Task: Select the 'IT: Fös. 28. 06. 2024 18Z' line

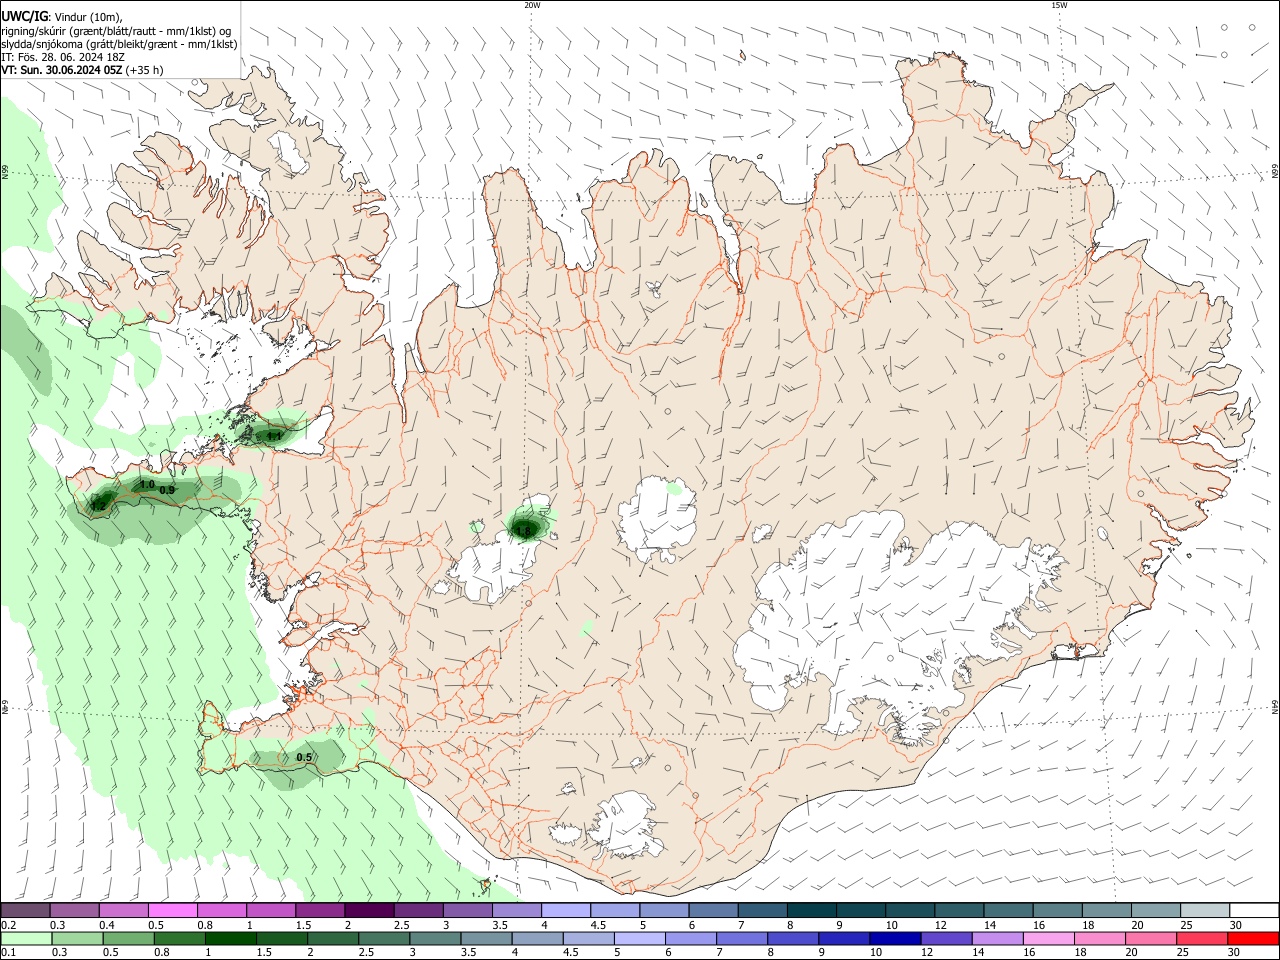Action: [63, 57]
